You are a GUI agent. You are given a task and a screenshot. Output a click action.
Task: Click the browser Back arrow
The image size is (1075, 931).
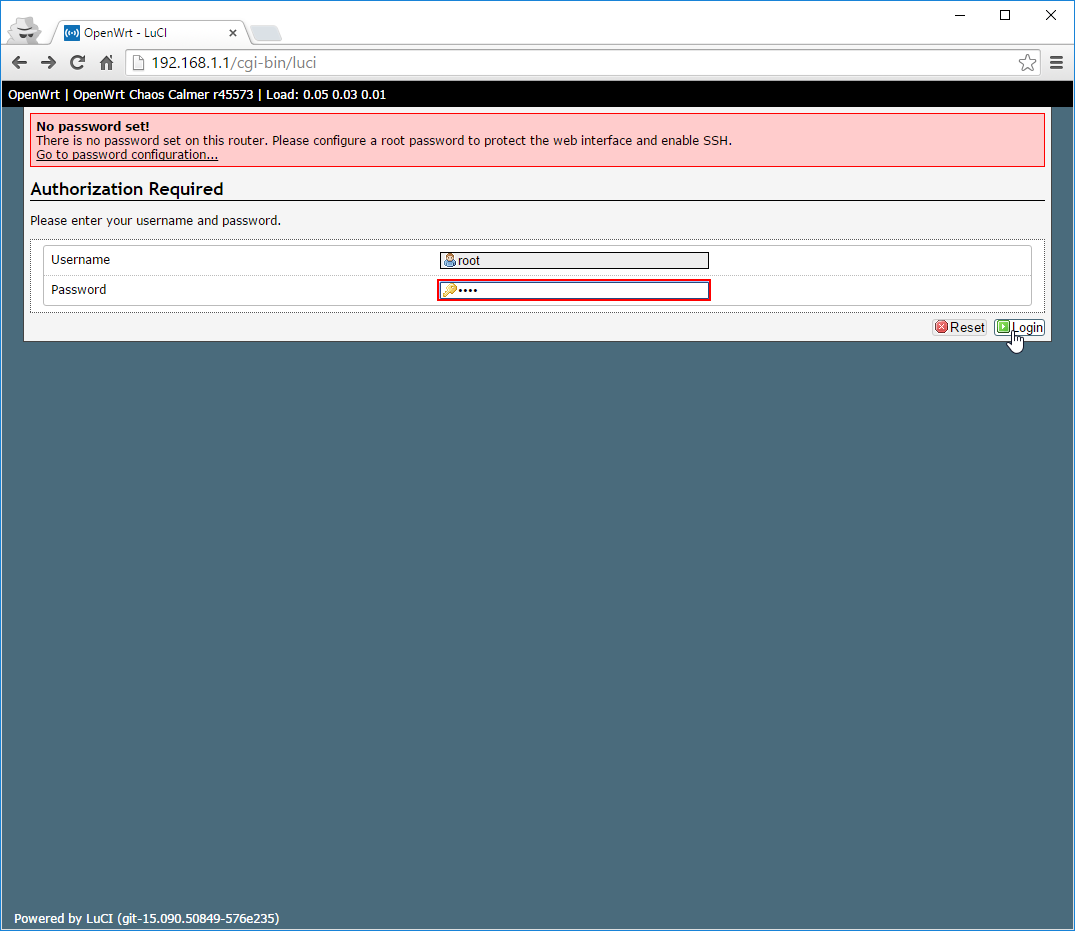click(x=19, y=63)
